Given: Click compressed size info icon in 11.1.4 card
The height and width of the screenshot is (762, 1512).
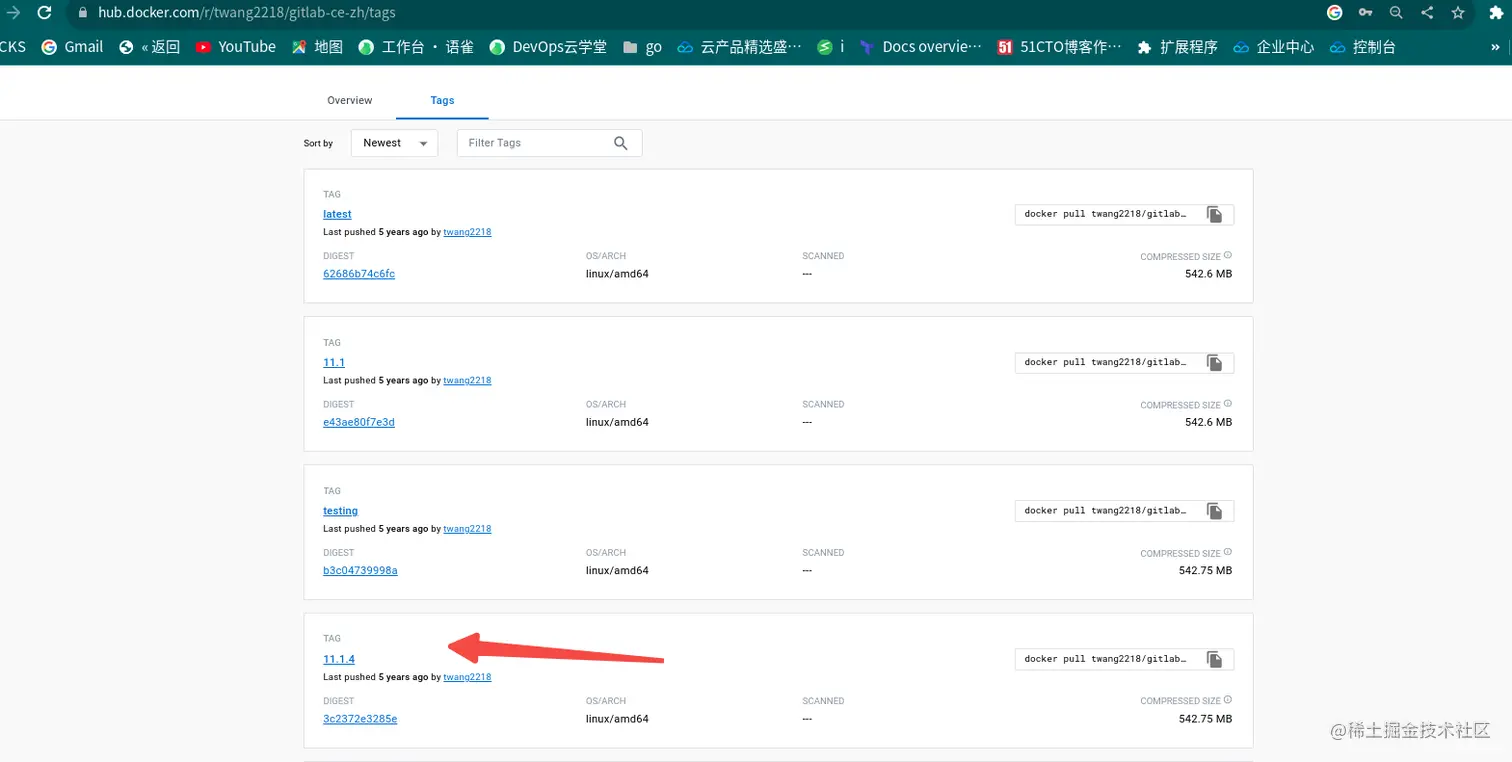Looking at the screenshot, I should [x=1228, y=700].
